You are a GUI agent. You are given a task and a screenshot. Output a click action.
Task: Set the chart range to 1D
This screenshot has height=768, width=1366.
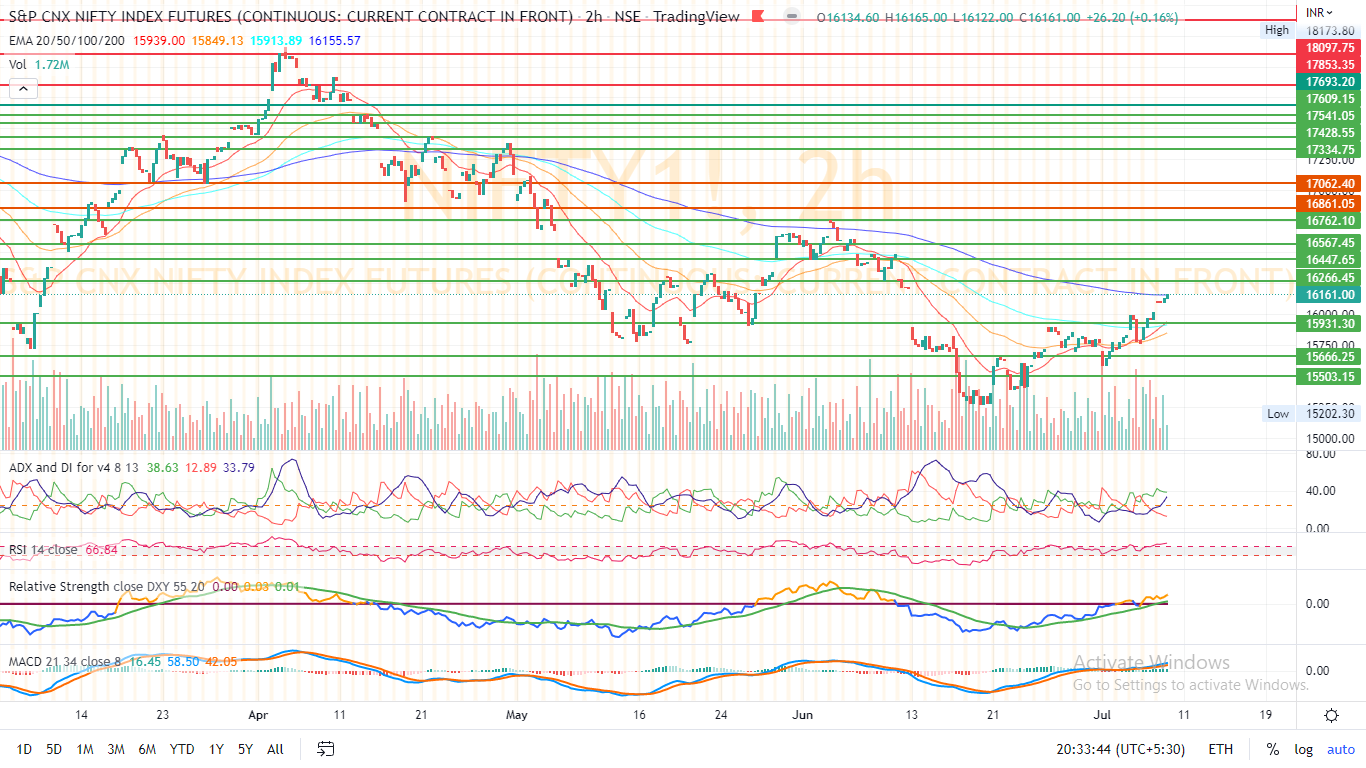pyautogui.click(x=25, y=749)
